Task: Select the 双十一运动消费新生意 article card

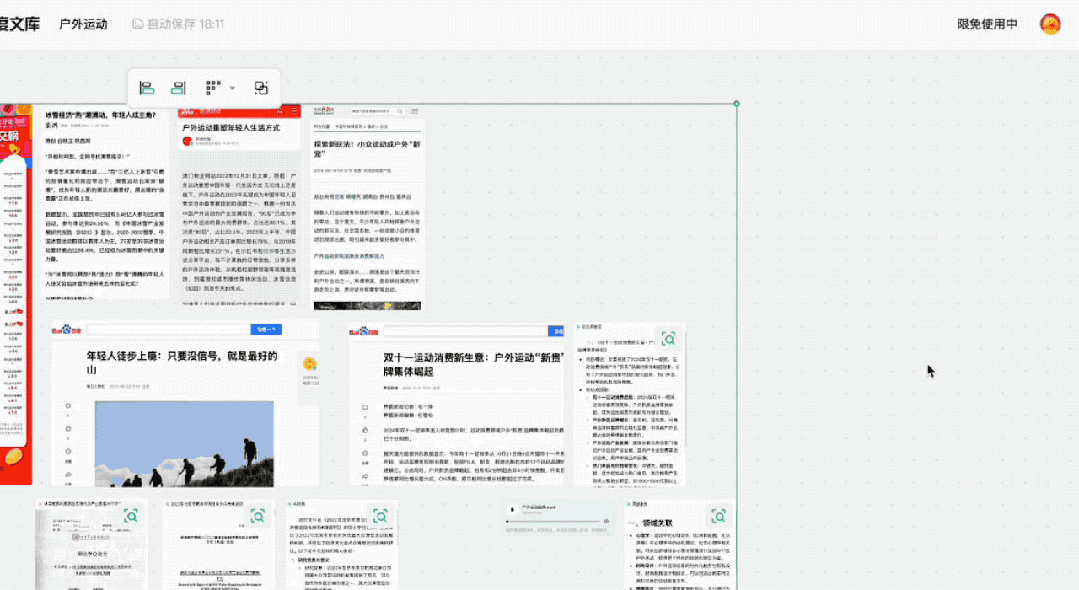Action: [x=456, y=404]
